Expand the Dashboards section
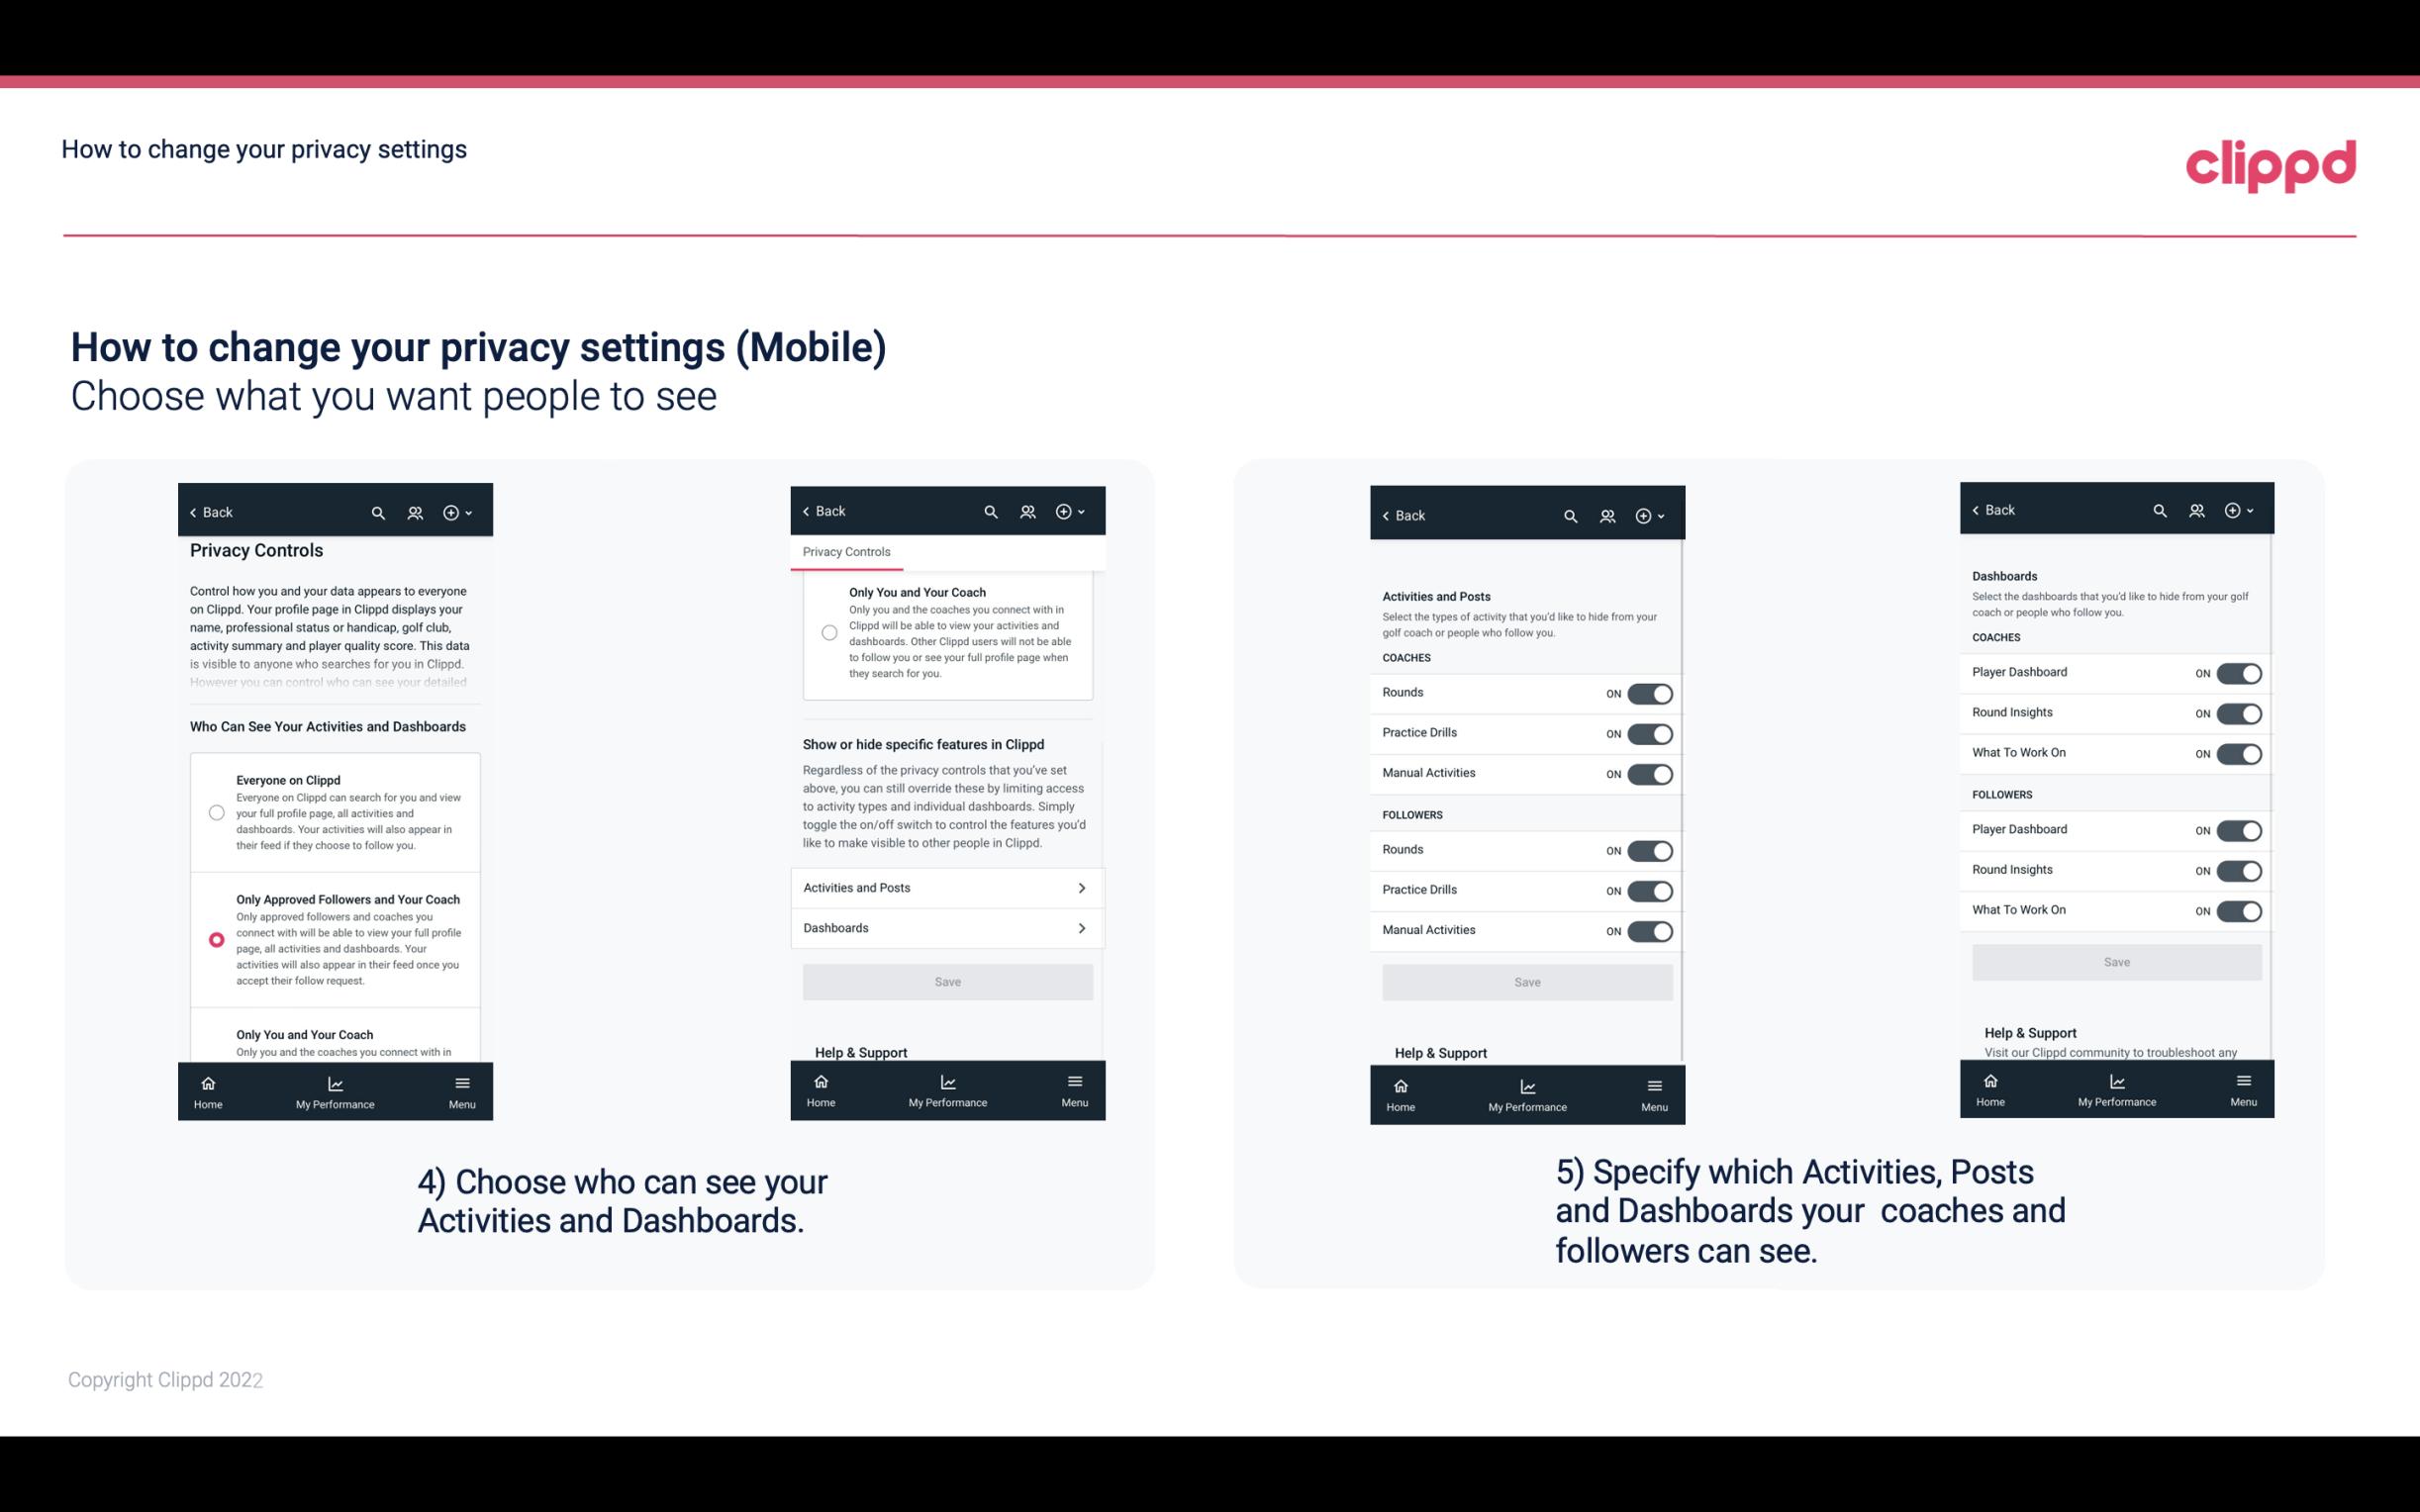This screenshot has width=2420, height=1512. [946, 927]
